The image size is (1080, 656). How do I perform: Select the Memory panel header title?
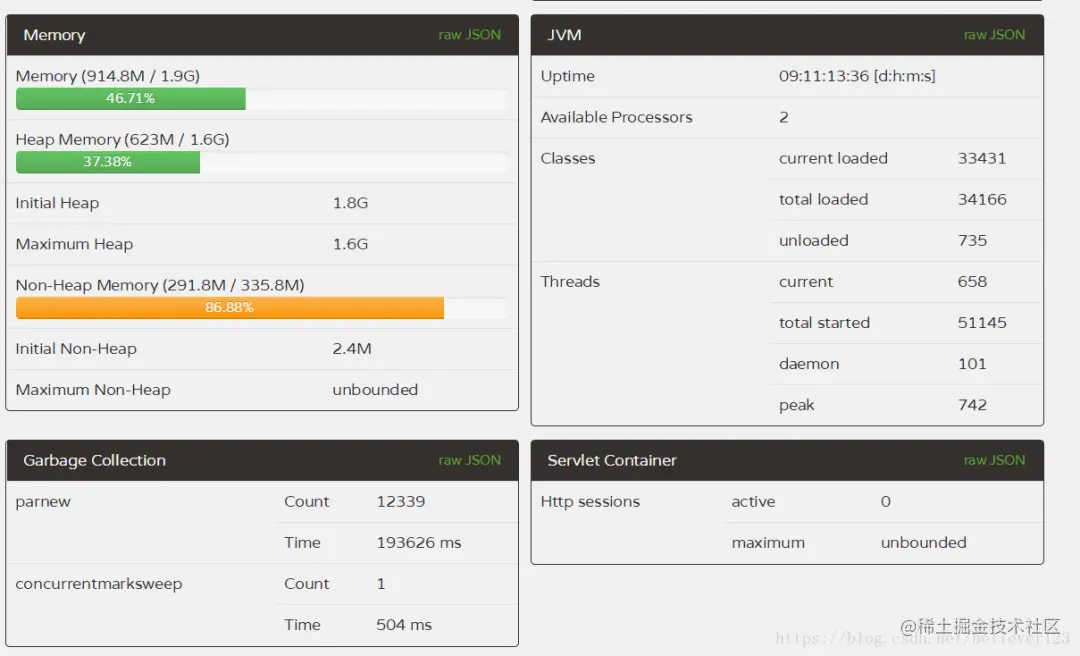click(54, 35)
